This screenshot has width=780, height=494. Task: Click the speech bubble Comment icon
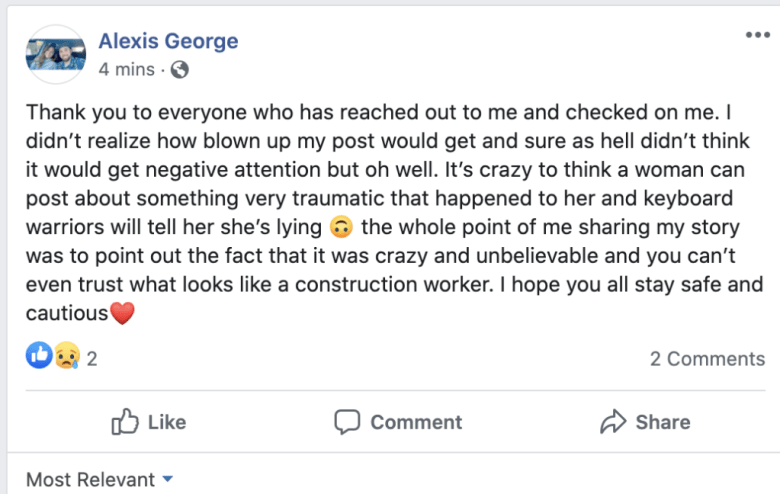347,422
